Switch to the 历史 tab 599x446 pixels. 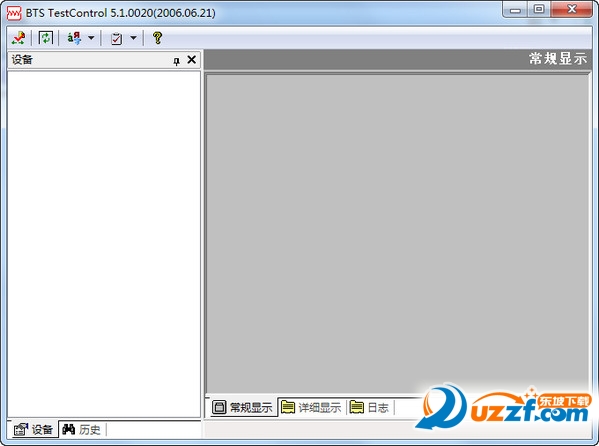[x=81, y=430]
